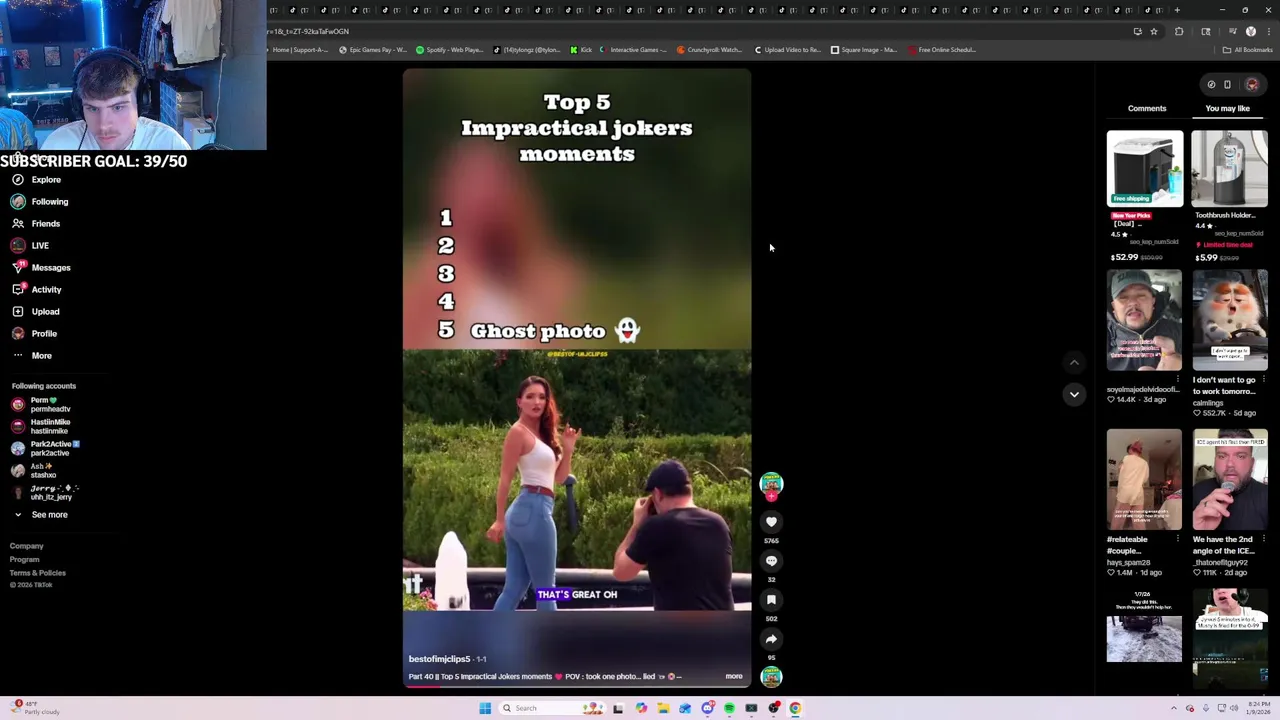Screen dimensions: 1280x720
Task: Save the video with the bookmark icon
Action: pyautogui.click(x=771, y=600)
